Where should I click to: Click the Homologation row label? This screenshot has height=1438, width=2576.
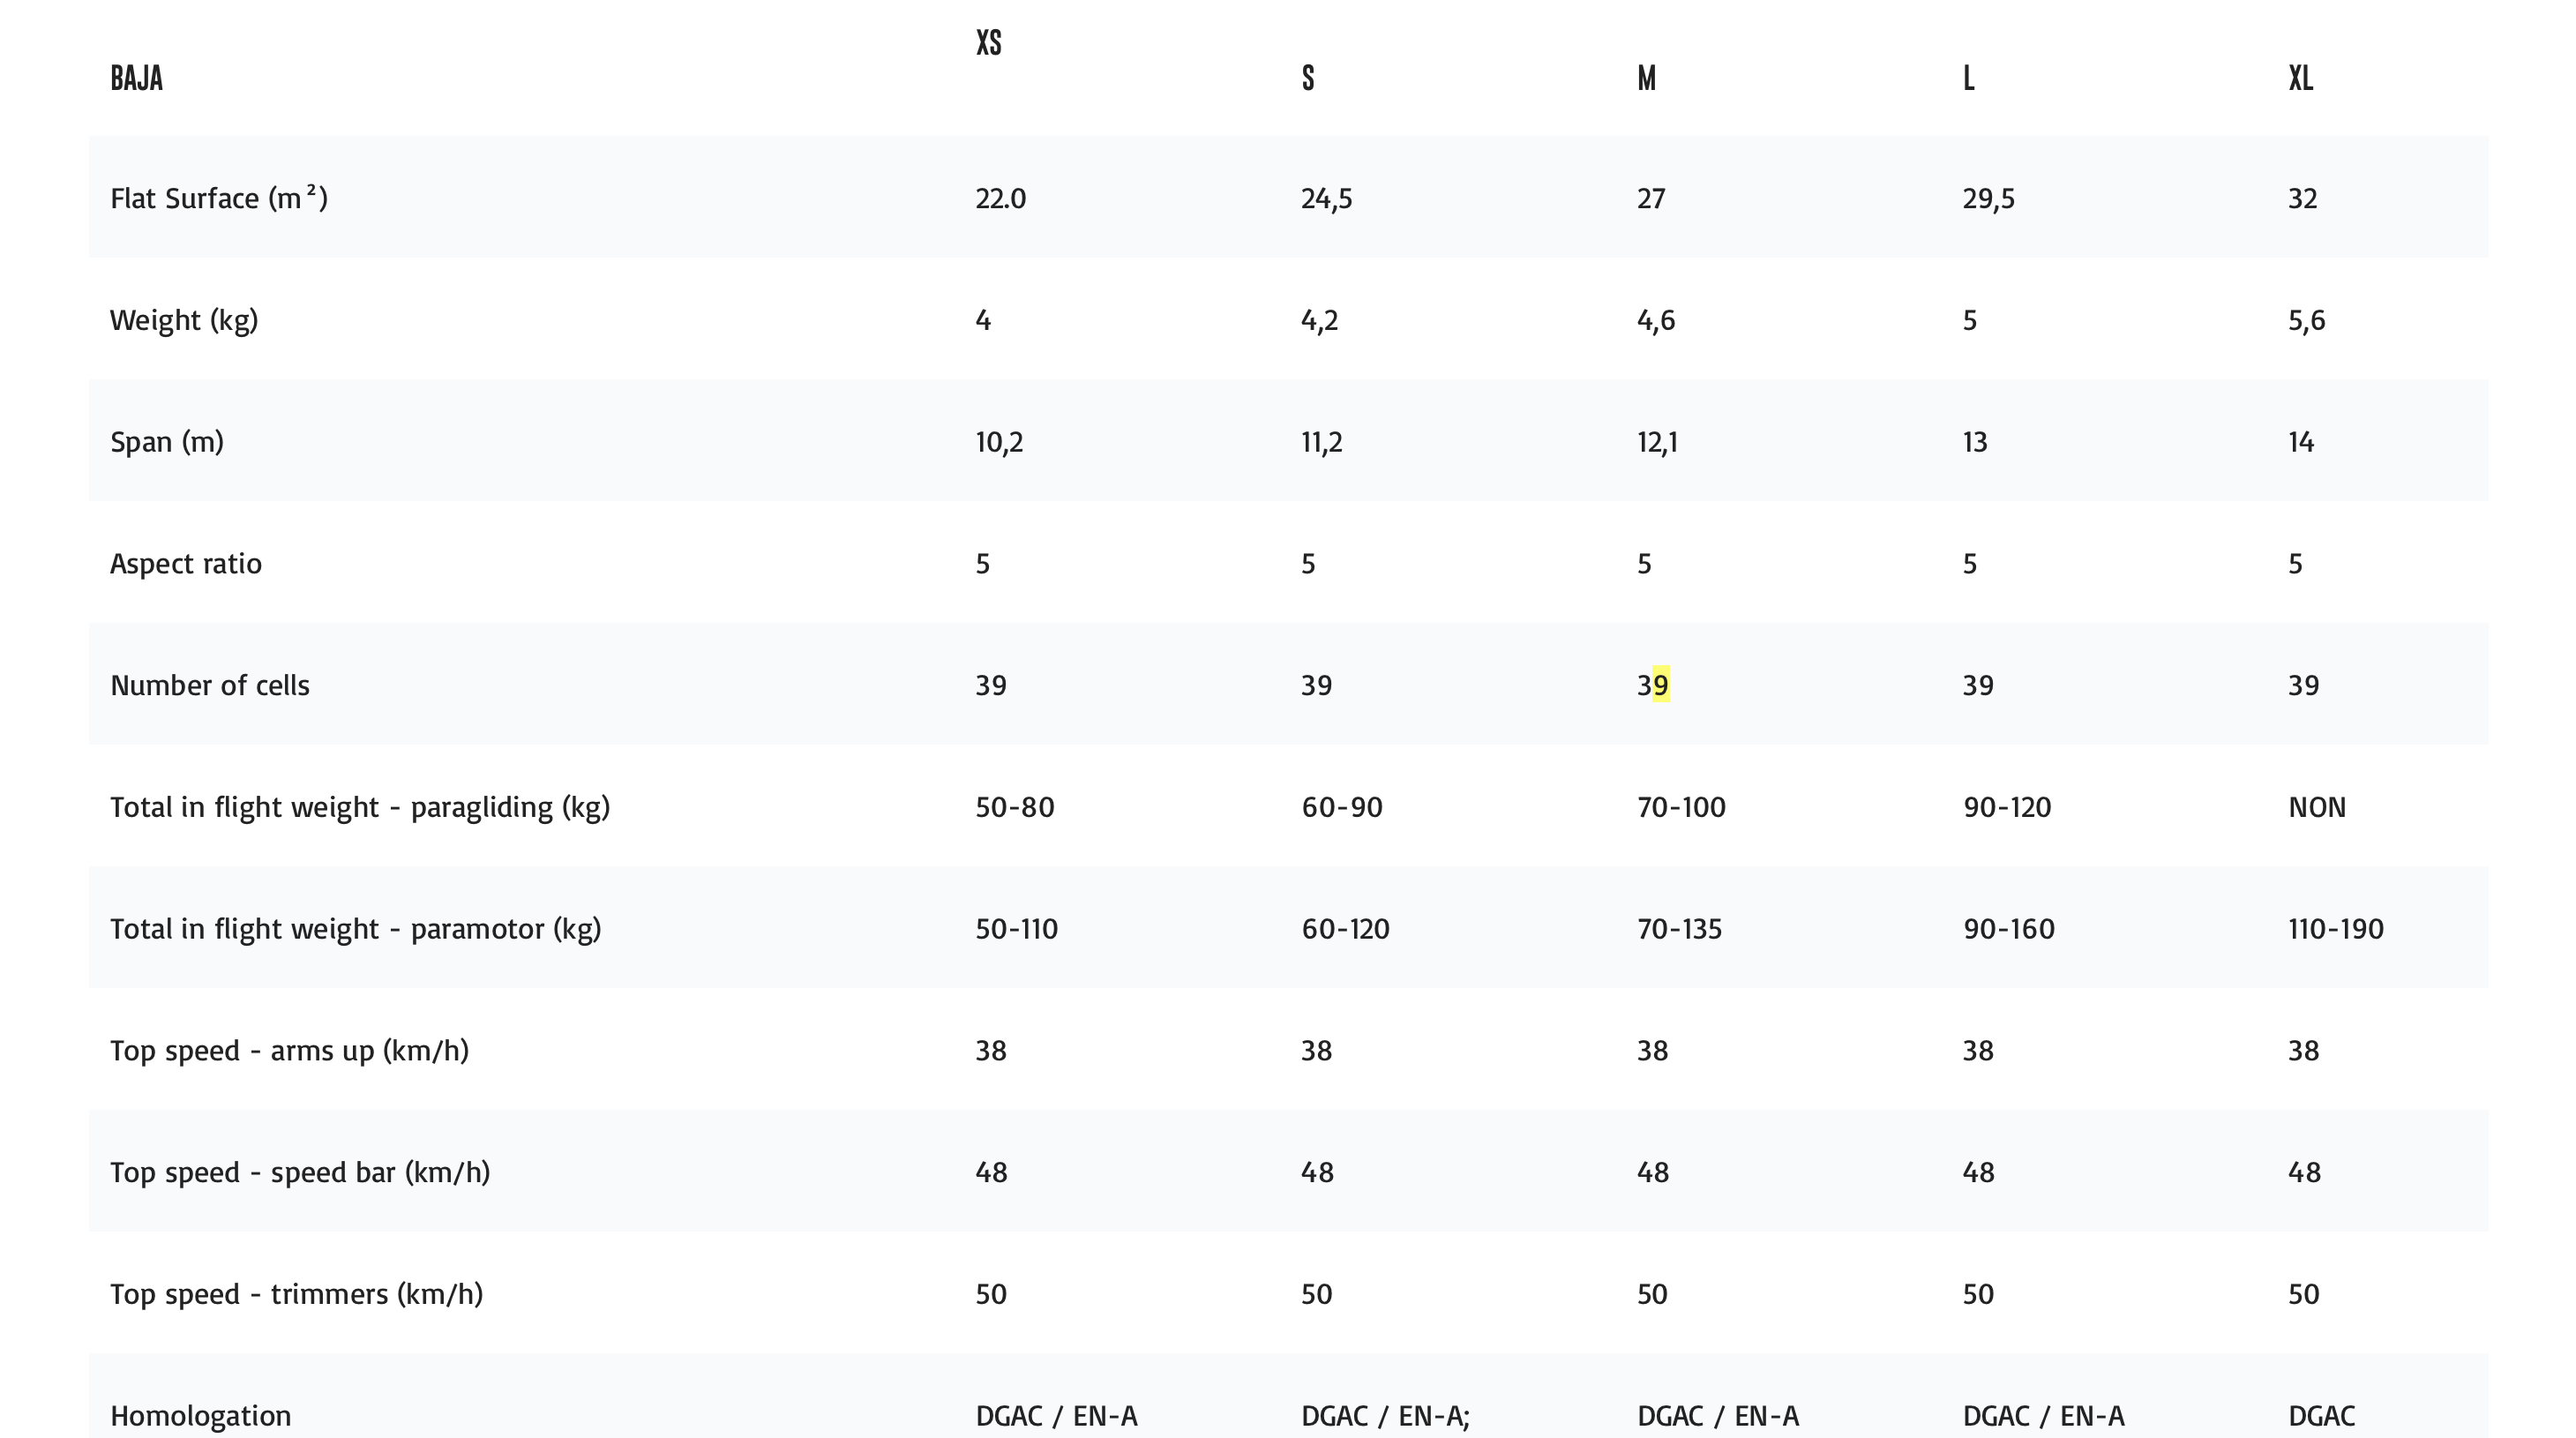[x=200, y=1416]
